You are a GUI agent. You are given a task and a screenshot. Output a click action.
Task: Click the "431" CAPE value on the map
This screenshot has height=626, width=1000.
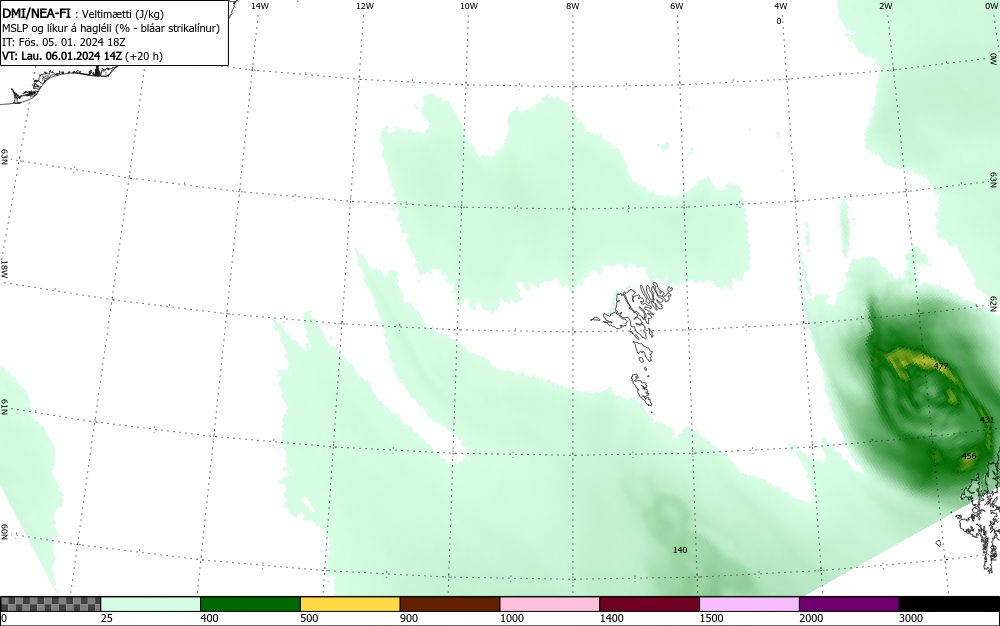point(987,420)
